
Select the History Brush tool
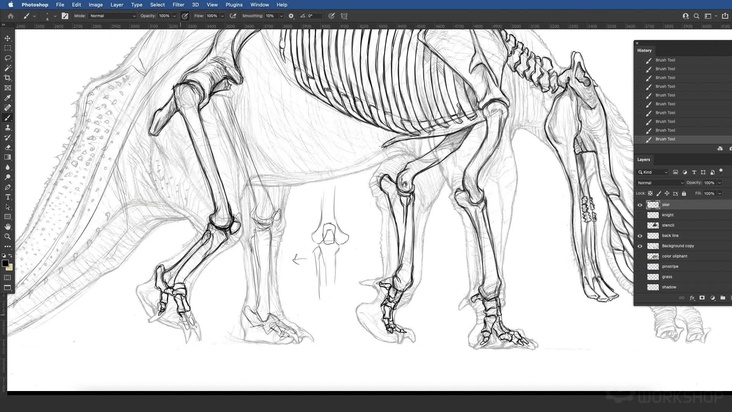tap(7, 138)
